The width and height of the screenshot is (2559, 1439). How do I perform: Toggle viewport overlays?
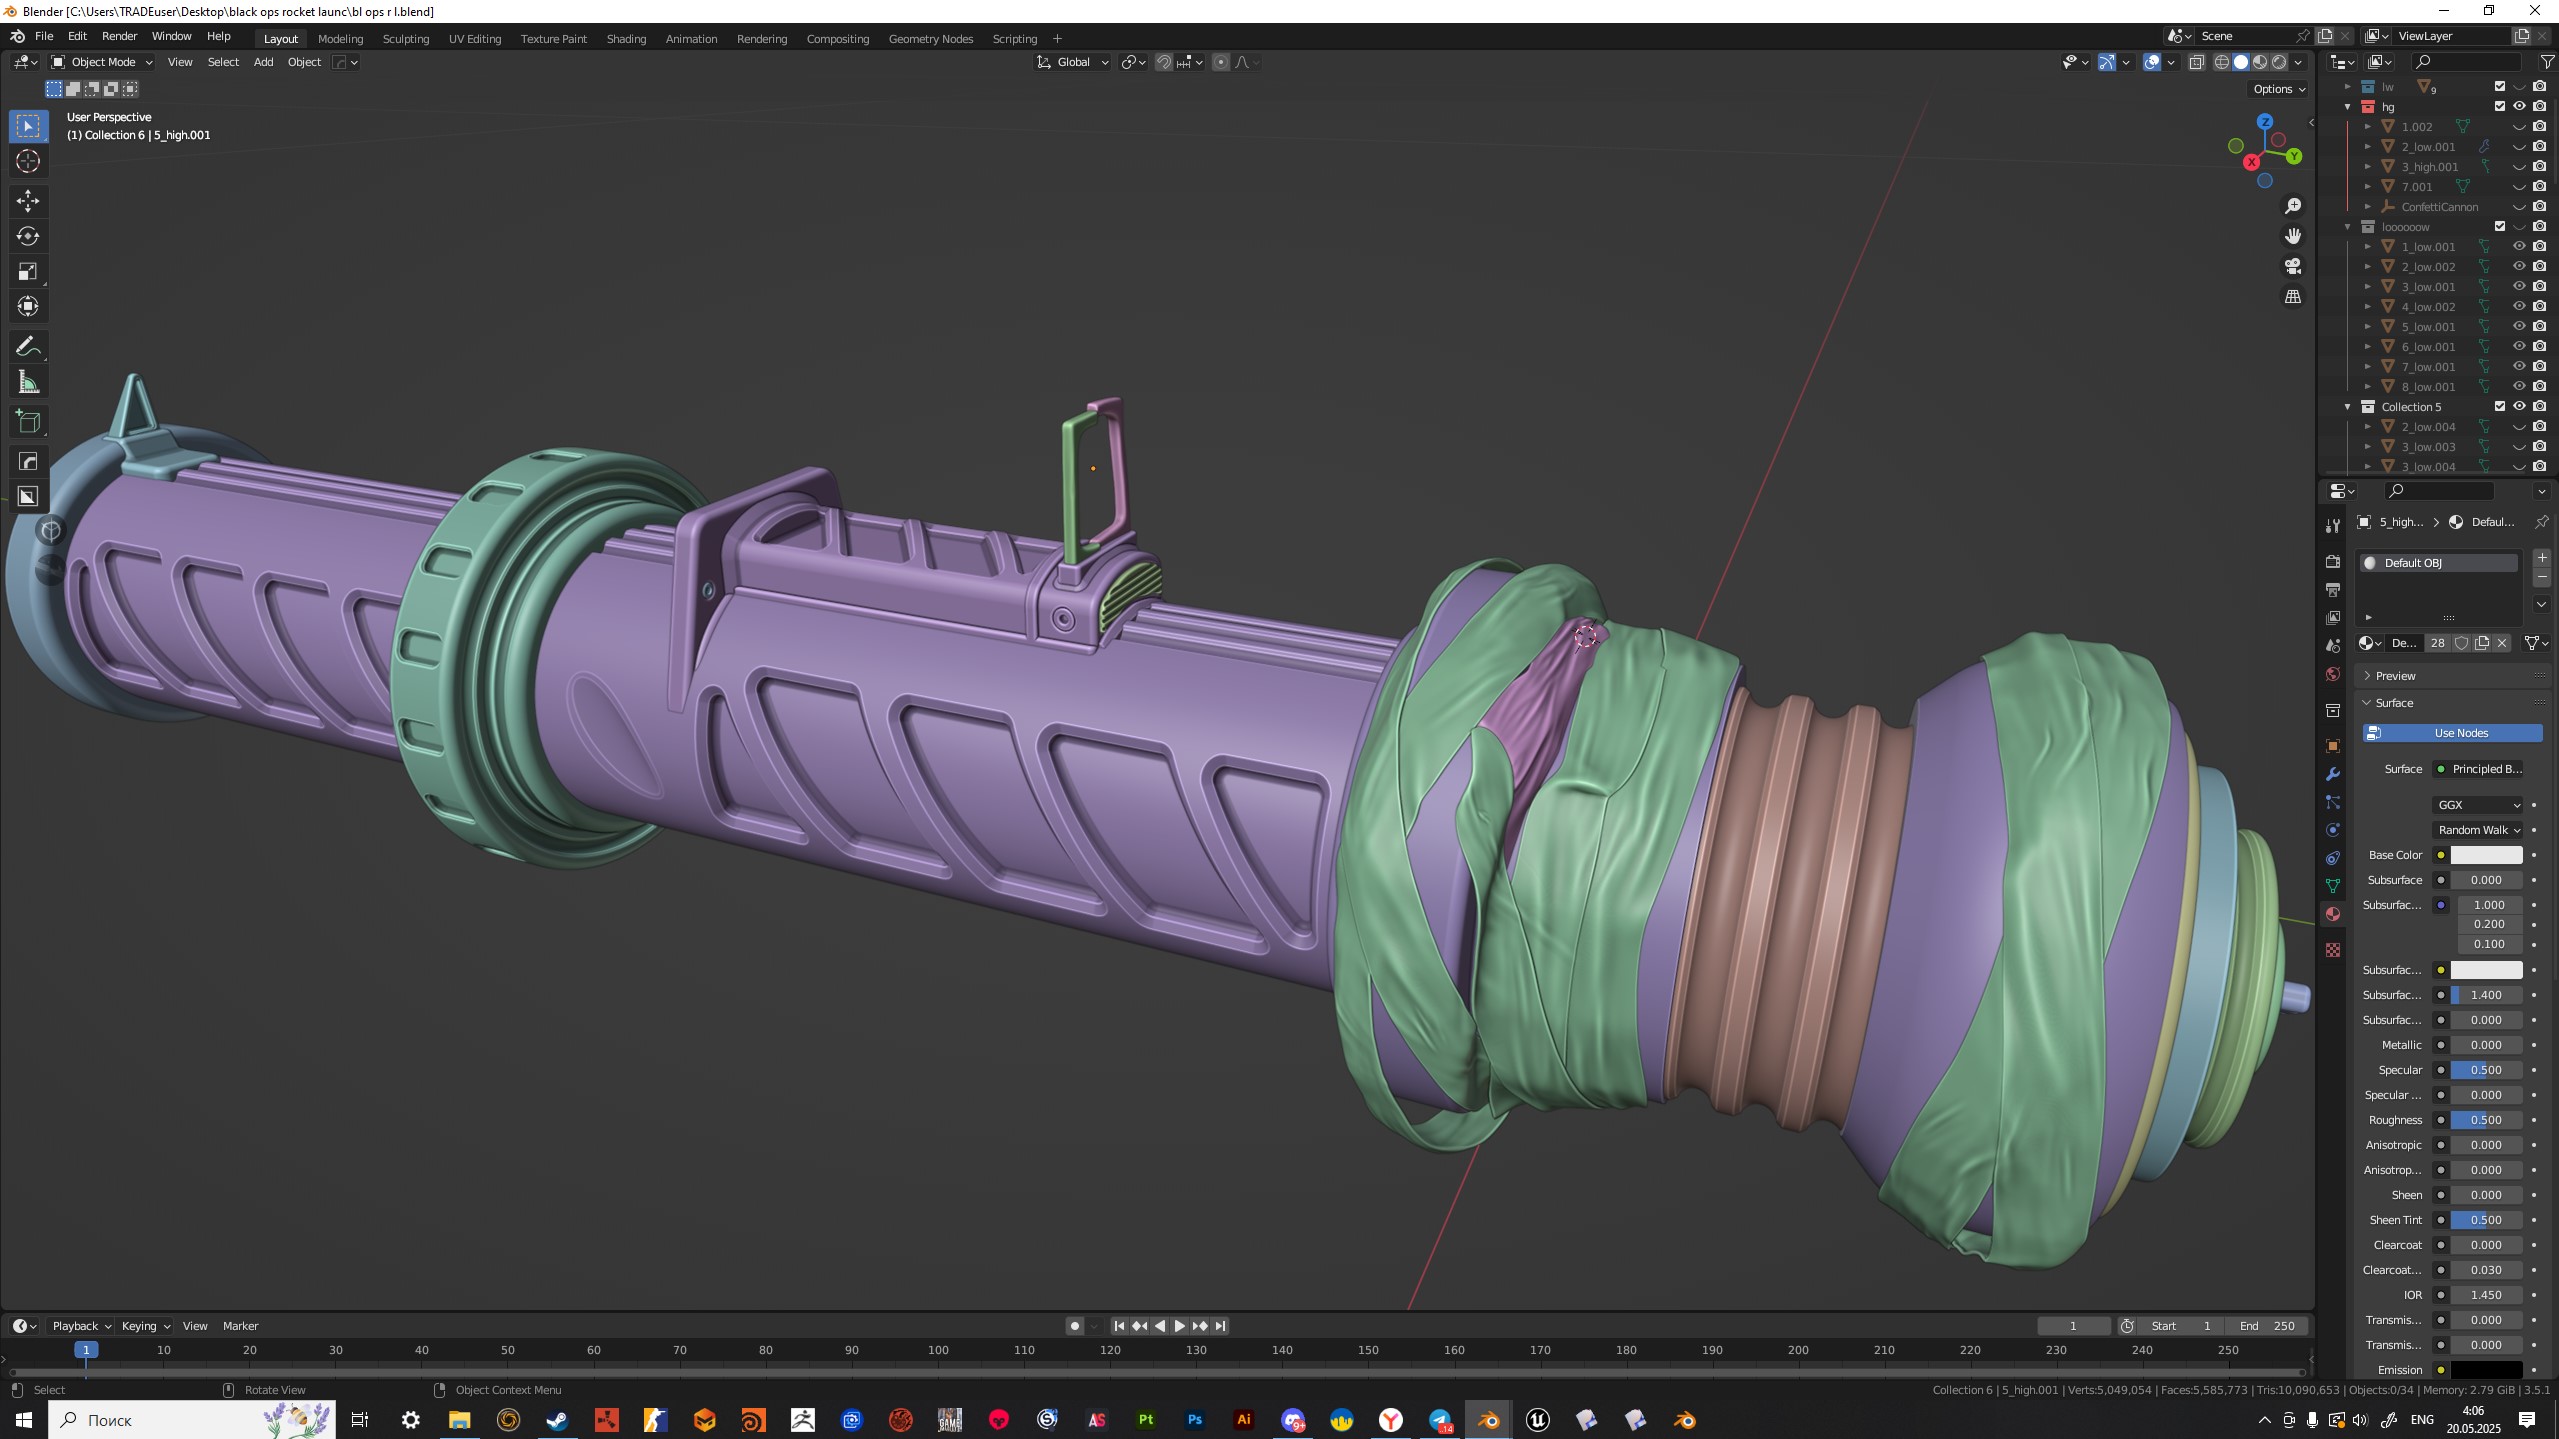tap(2152, 62)
